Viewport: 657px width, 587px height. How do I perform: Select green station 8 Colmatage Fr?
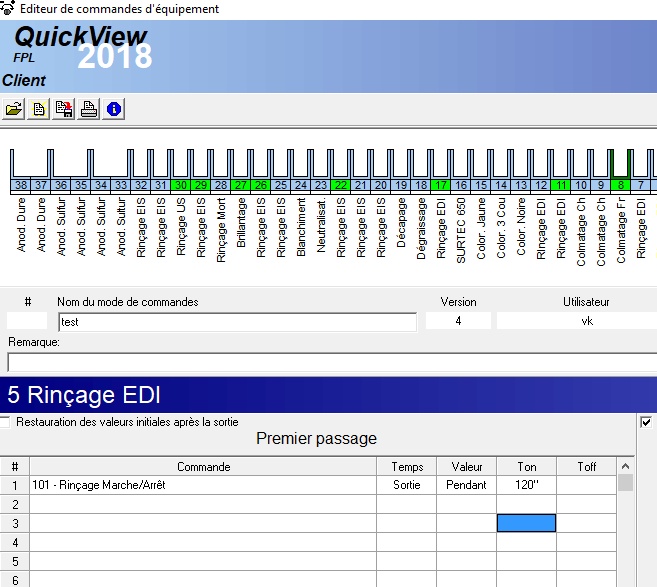pos(621,185)
